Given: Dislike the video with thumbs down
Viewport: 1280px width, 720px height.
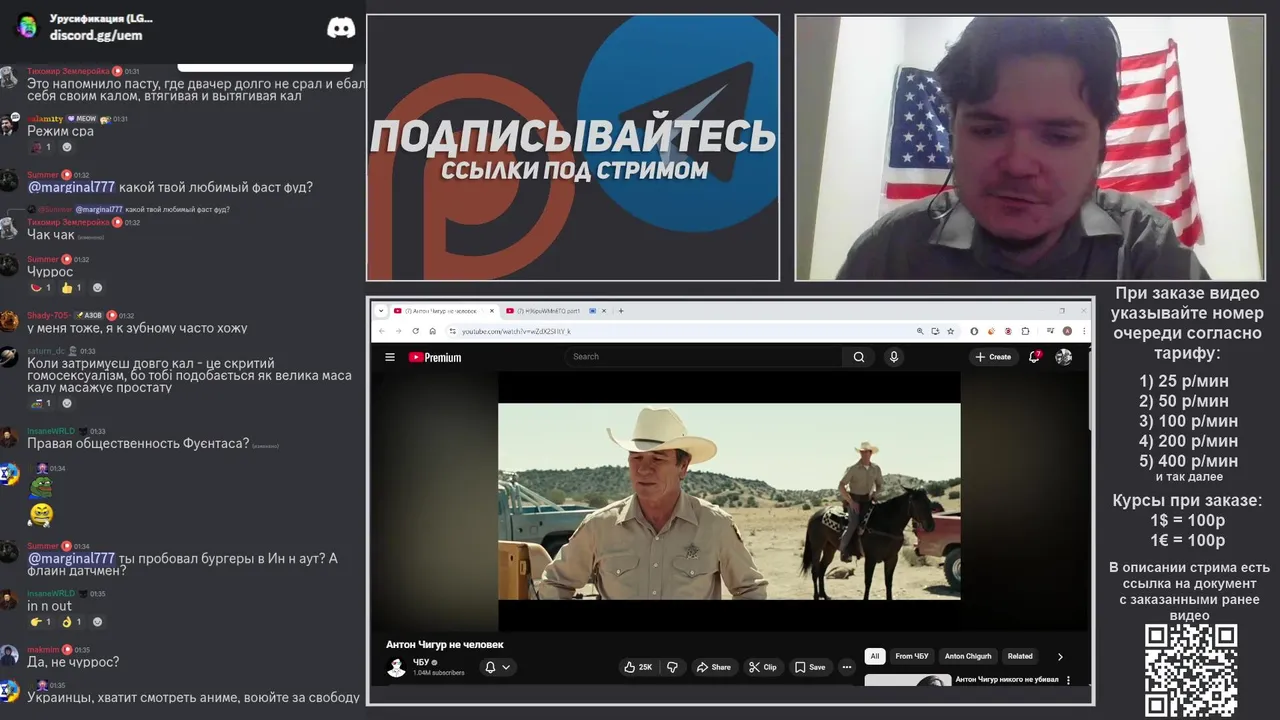Looking at the screenshot, I should pos(672,667).
